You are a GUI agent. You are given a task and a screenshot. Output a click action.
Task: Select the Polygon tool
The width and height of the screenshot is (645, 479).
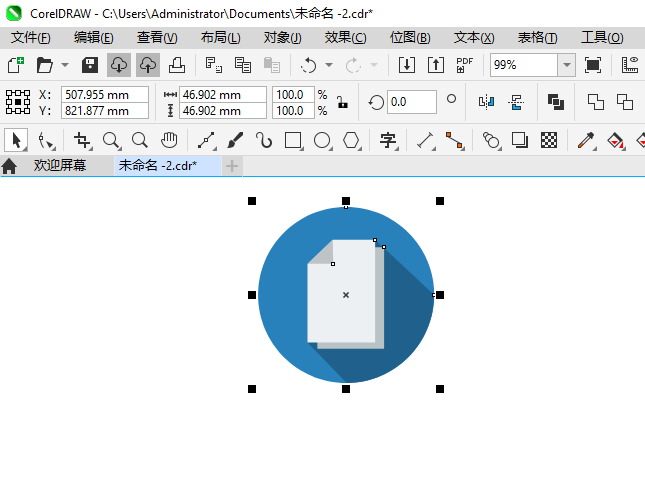pyautogui.click(x=351, y=140)
